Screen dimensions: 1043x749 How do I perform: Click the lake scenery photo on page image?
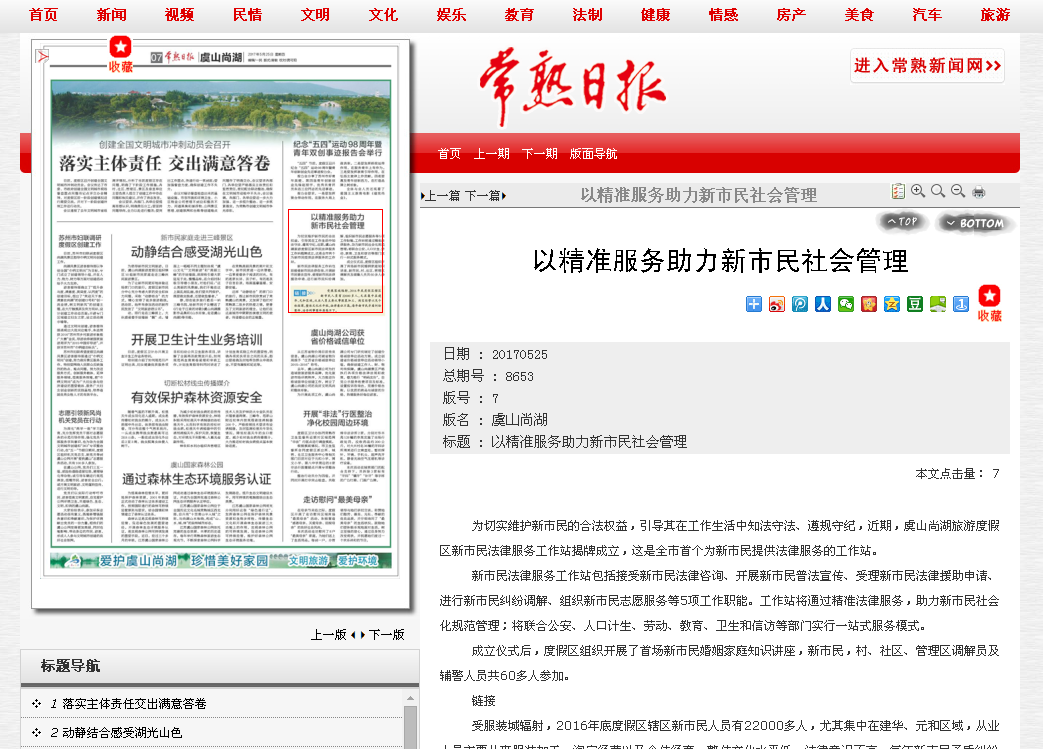[221, 110]
